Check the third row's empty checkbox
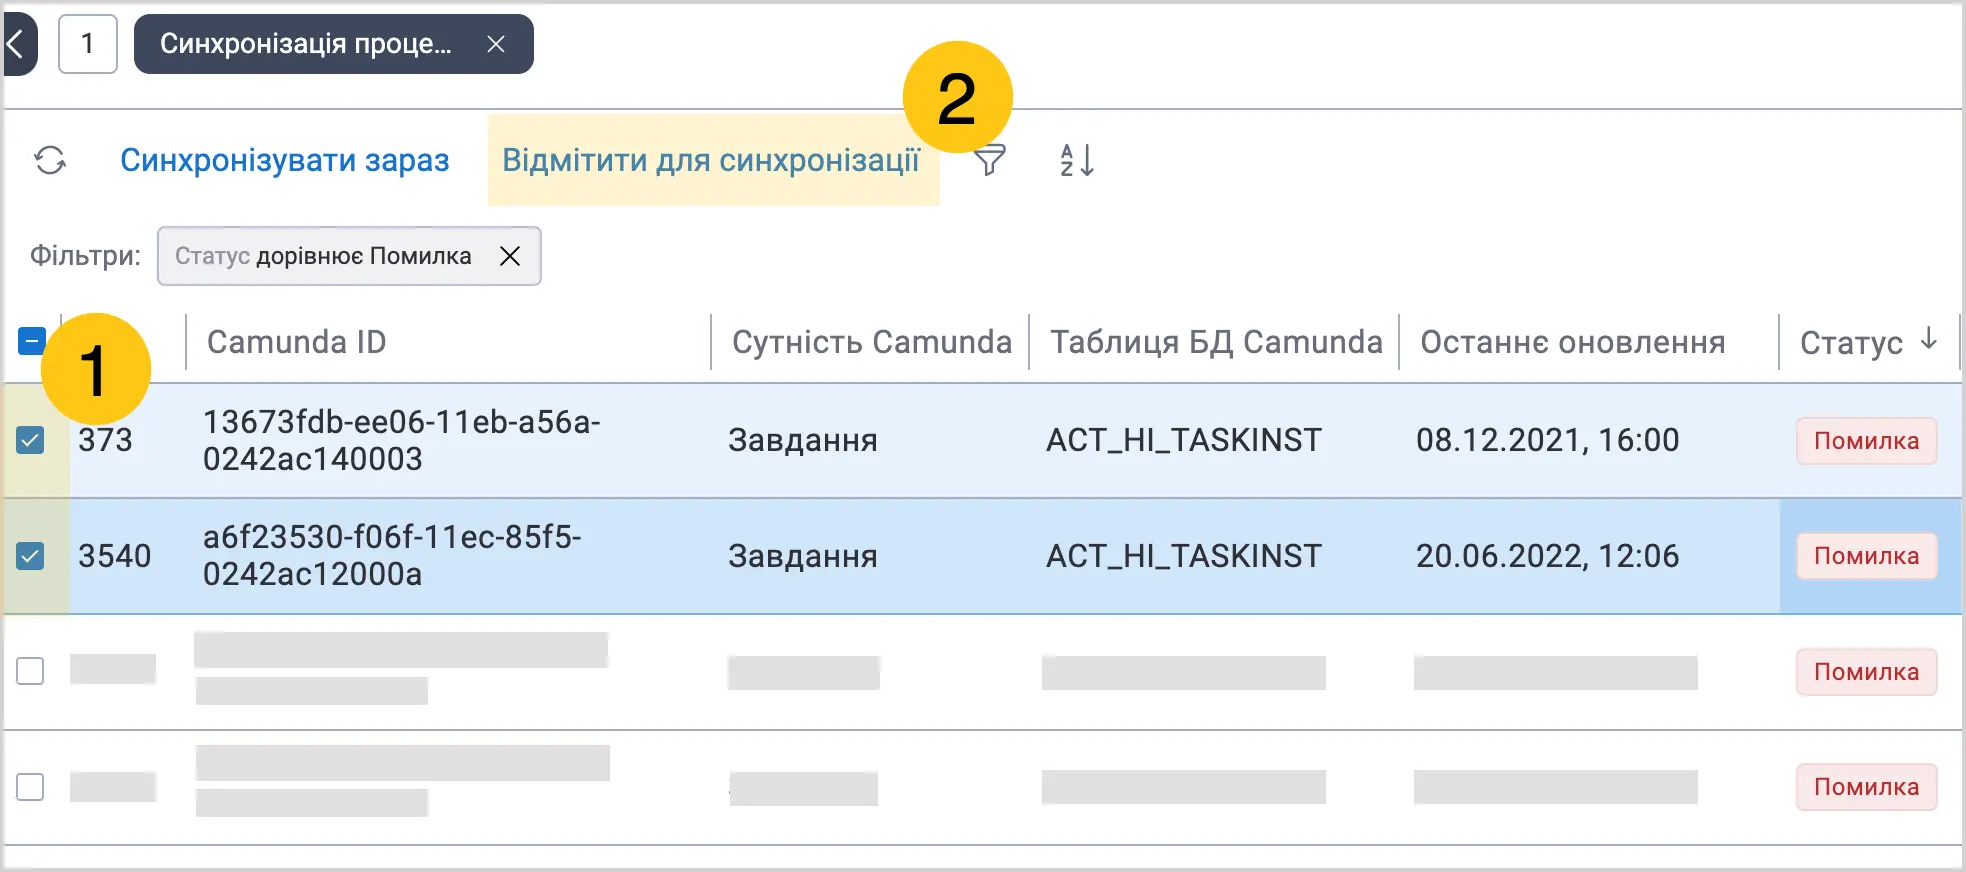 [x=31, y=671]
